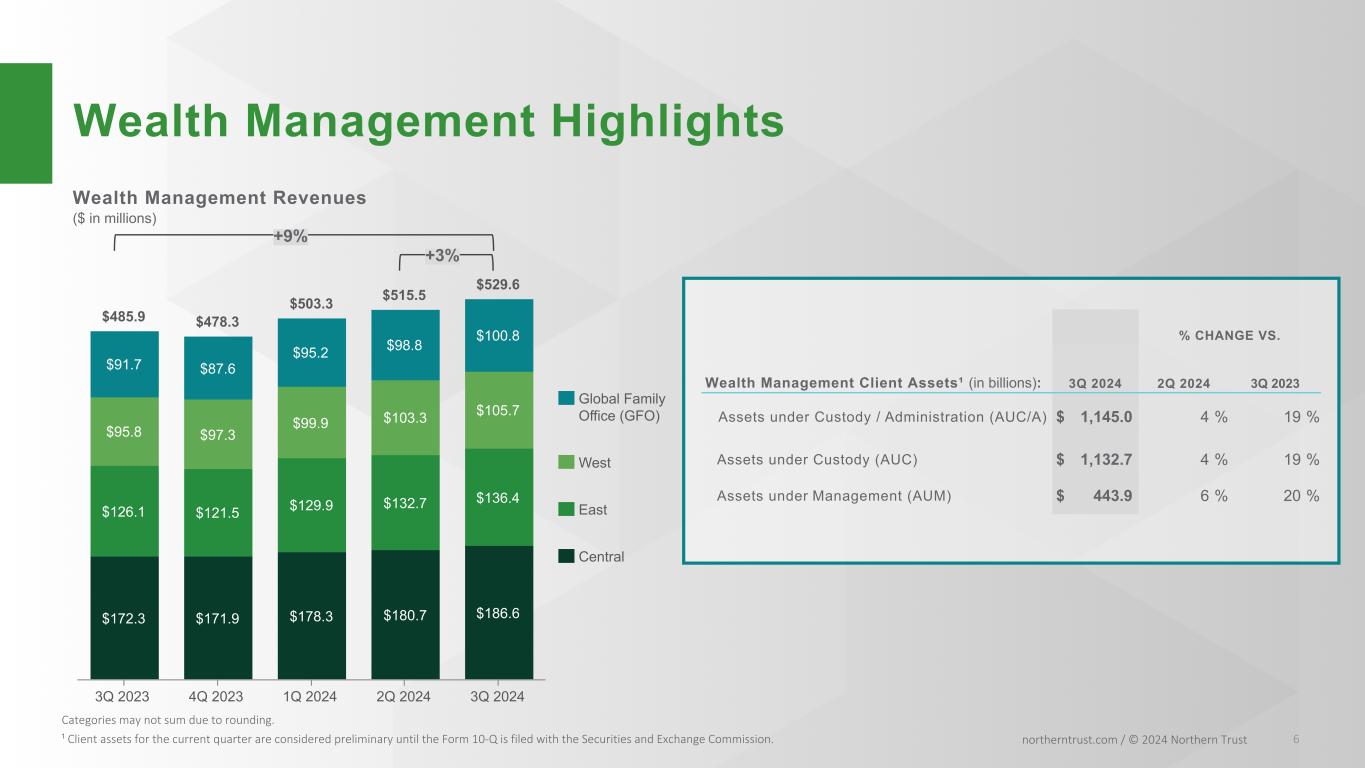Click the +9% year-over-year growth label
This screenshot has height=768, width=1365.
coord(290,237)
